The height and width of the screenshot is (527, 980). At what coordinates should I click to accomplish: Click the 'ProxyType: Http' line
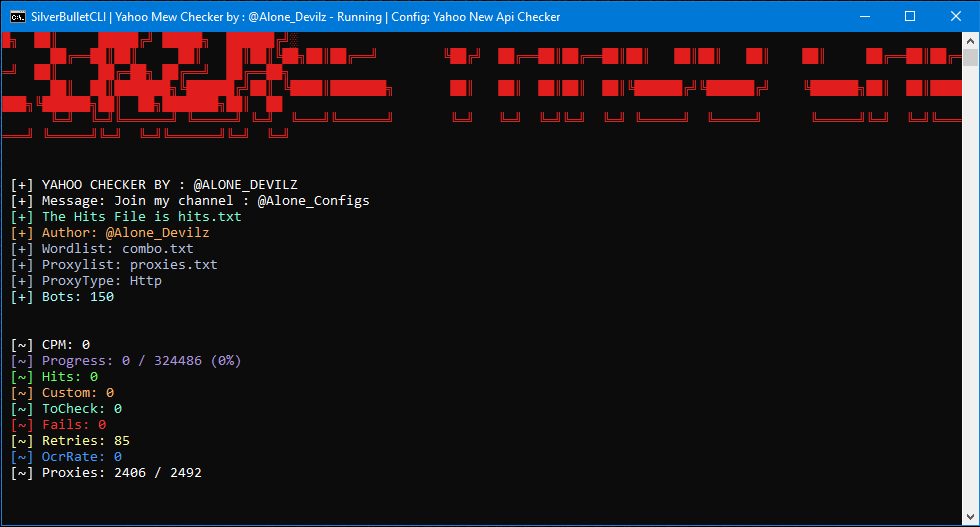click(86, 281)
